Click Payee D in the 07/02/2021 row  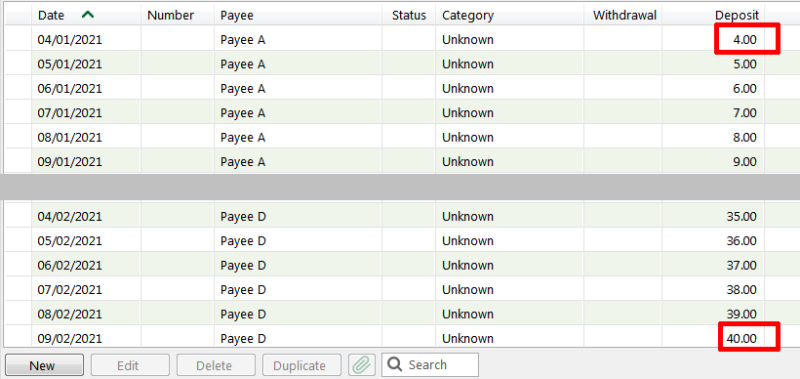[x=243, y=289]
